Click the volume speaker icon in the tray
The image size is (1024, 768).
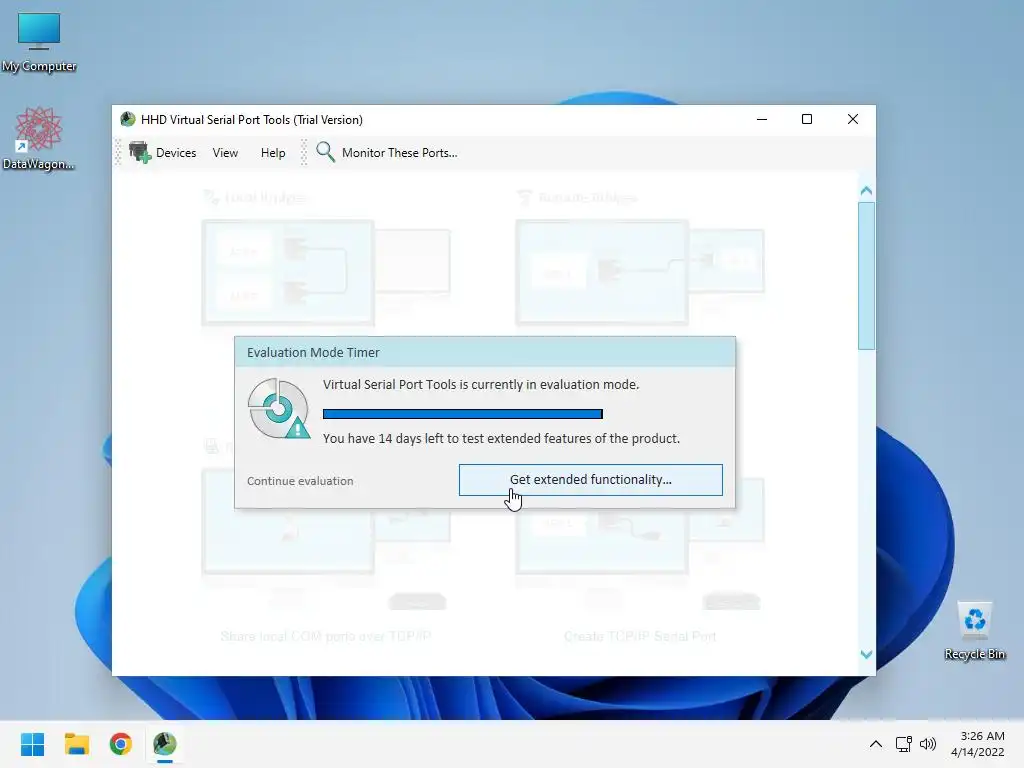(928, 744)
